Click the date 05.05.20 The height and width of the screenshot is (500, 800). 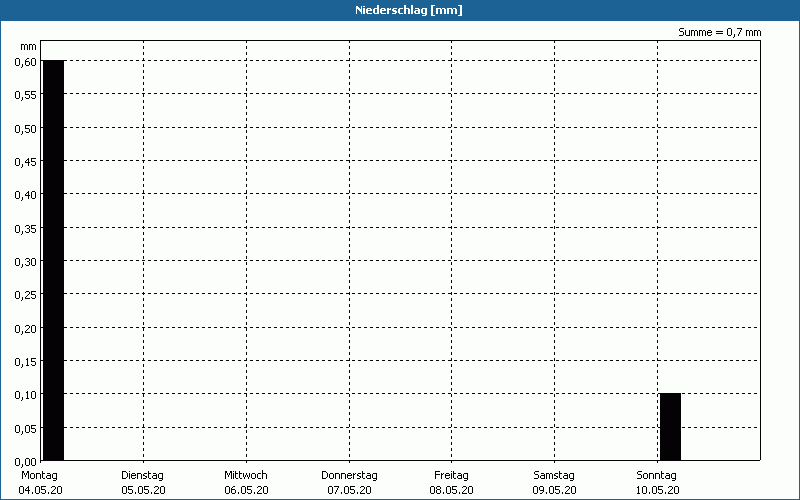(143, 490)
